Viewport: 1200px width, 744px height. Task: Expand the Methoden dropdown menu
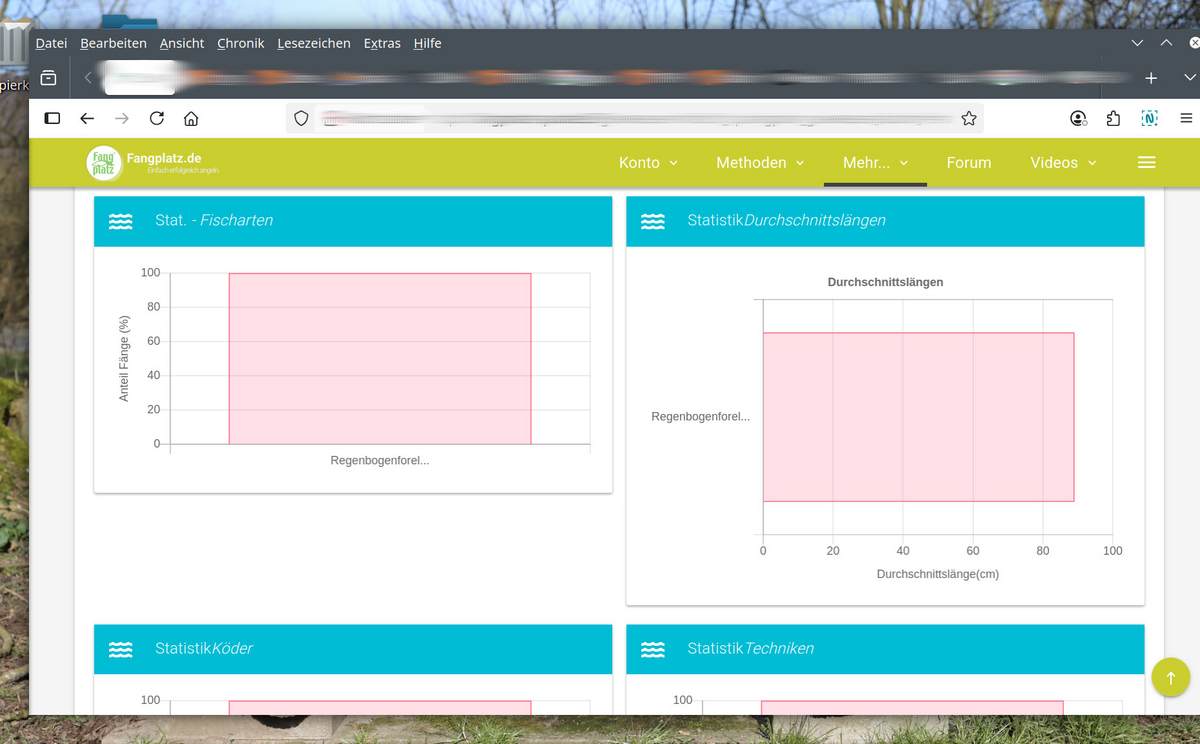pyautogui.click(x=760, y=162)
